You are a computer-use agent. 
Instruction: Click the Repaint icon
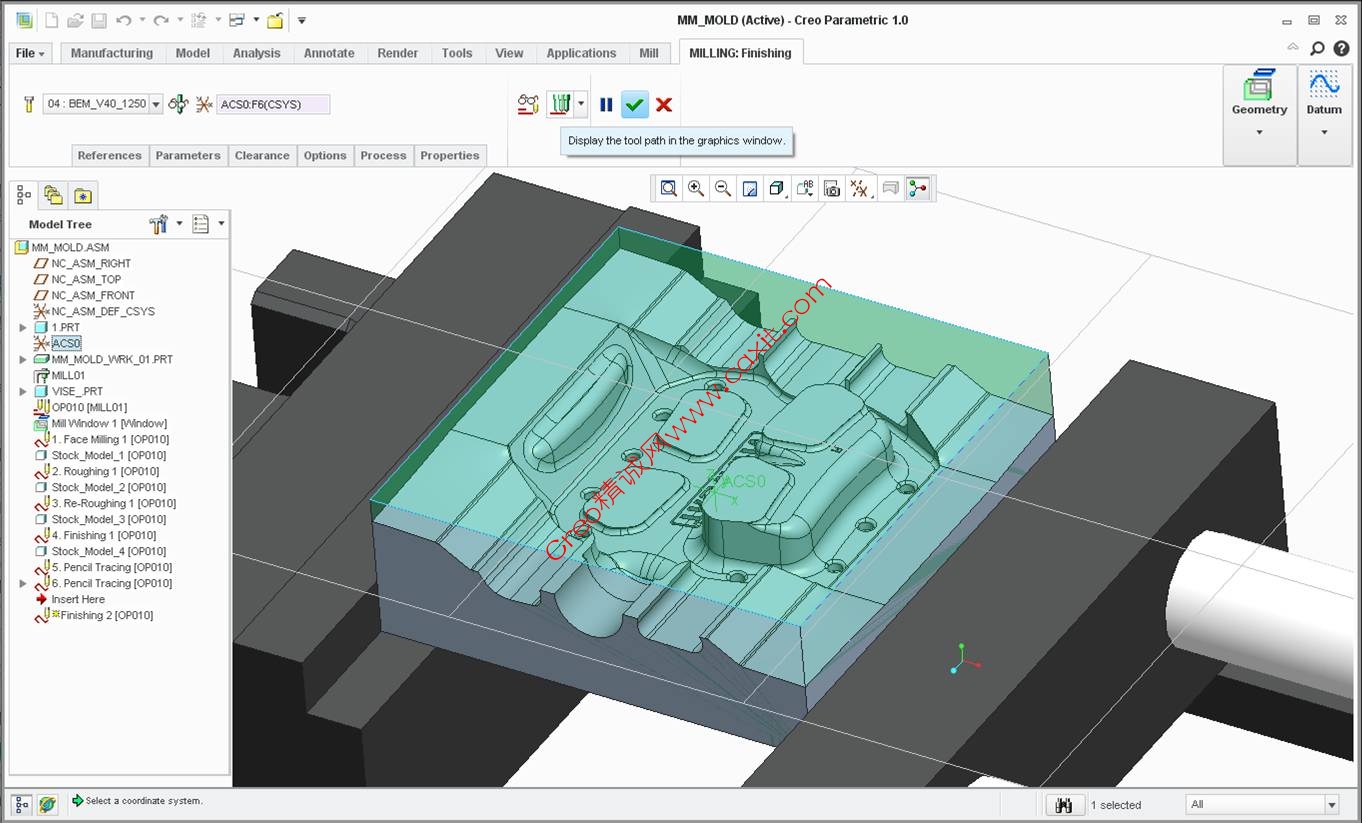click(x=750, y=188)
